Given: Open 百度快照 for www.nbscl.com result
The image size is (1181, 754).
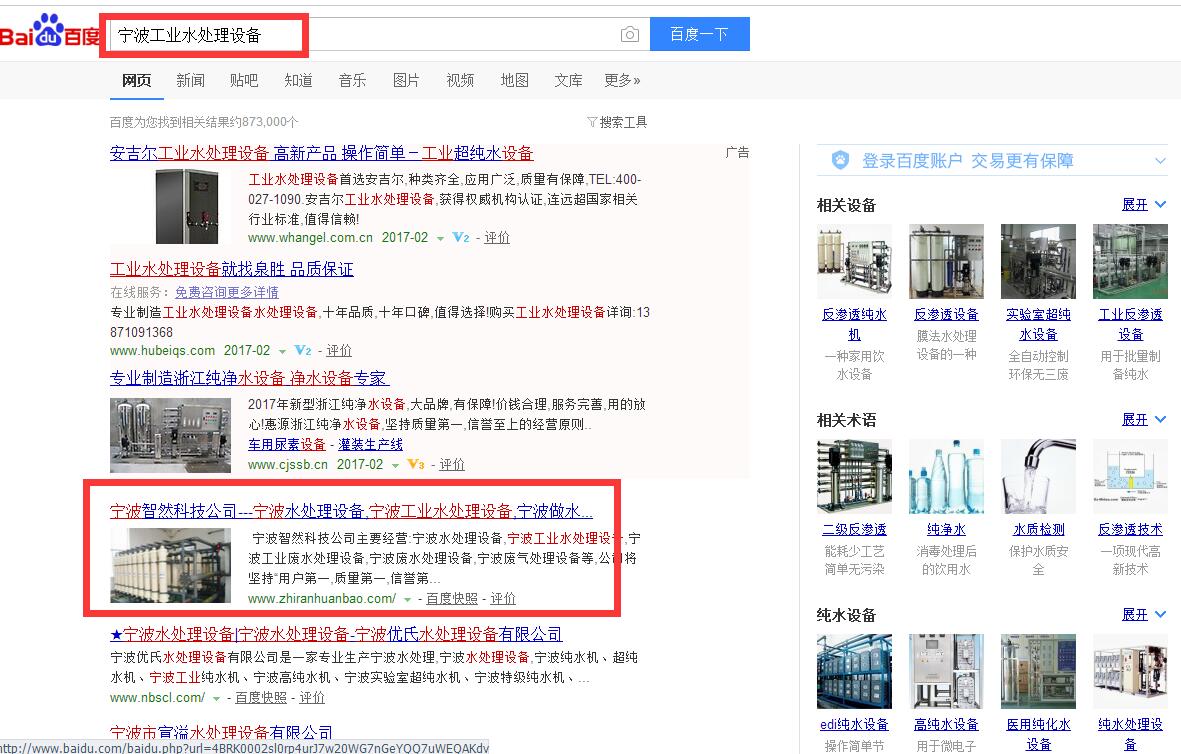Looking at the screenshot, I should (x=261, y=698).
